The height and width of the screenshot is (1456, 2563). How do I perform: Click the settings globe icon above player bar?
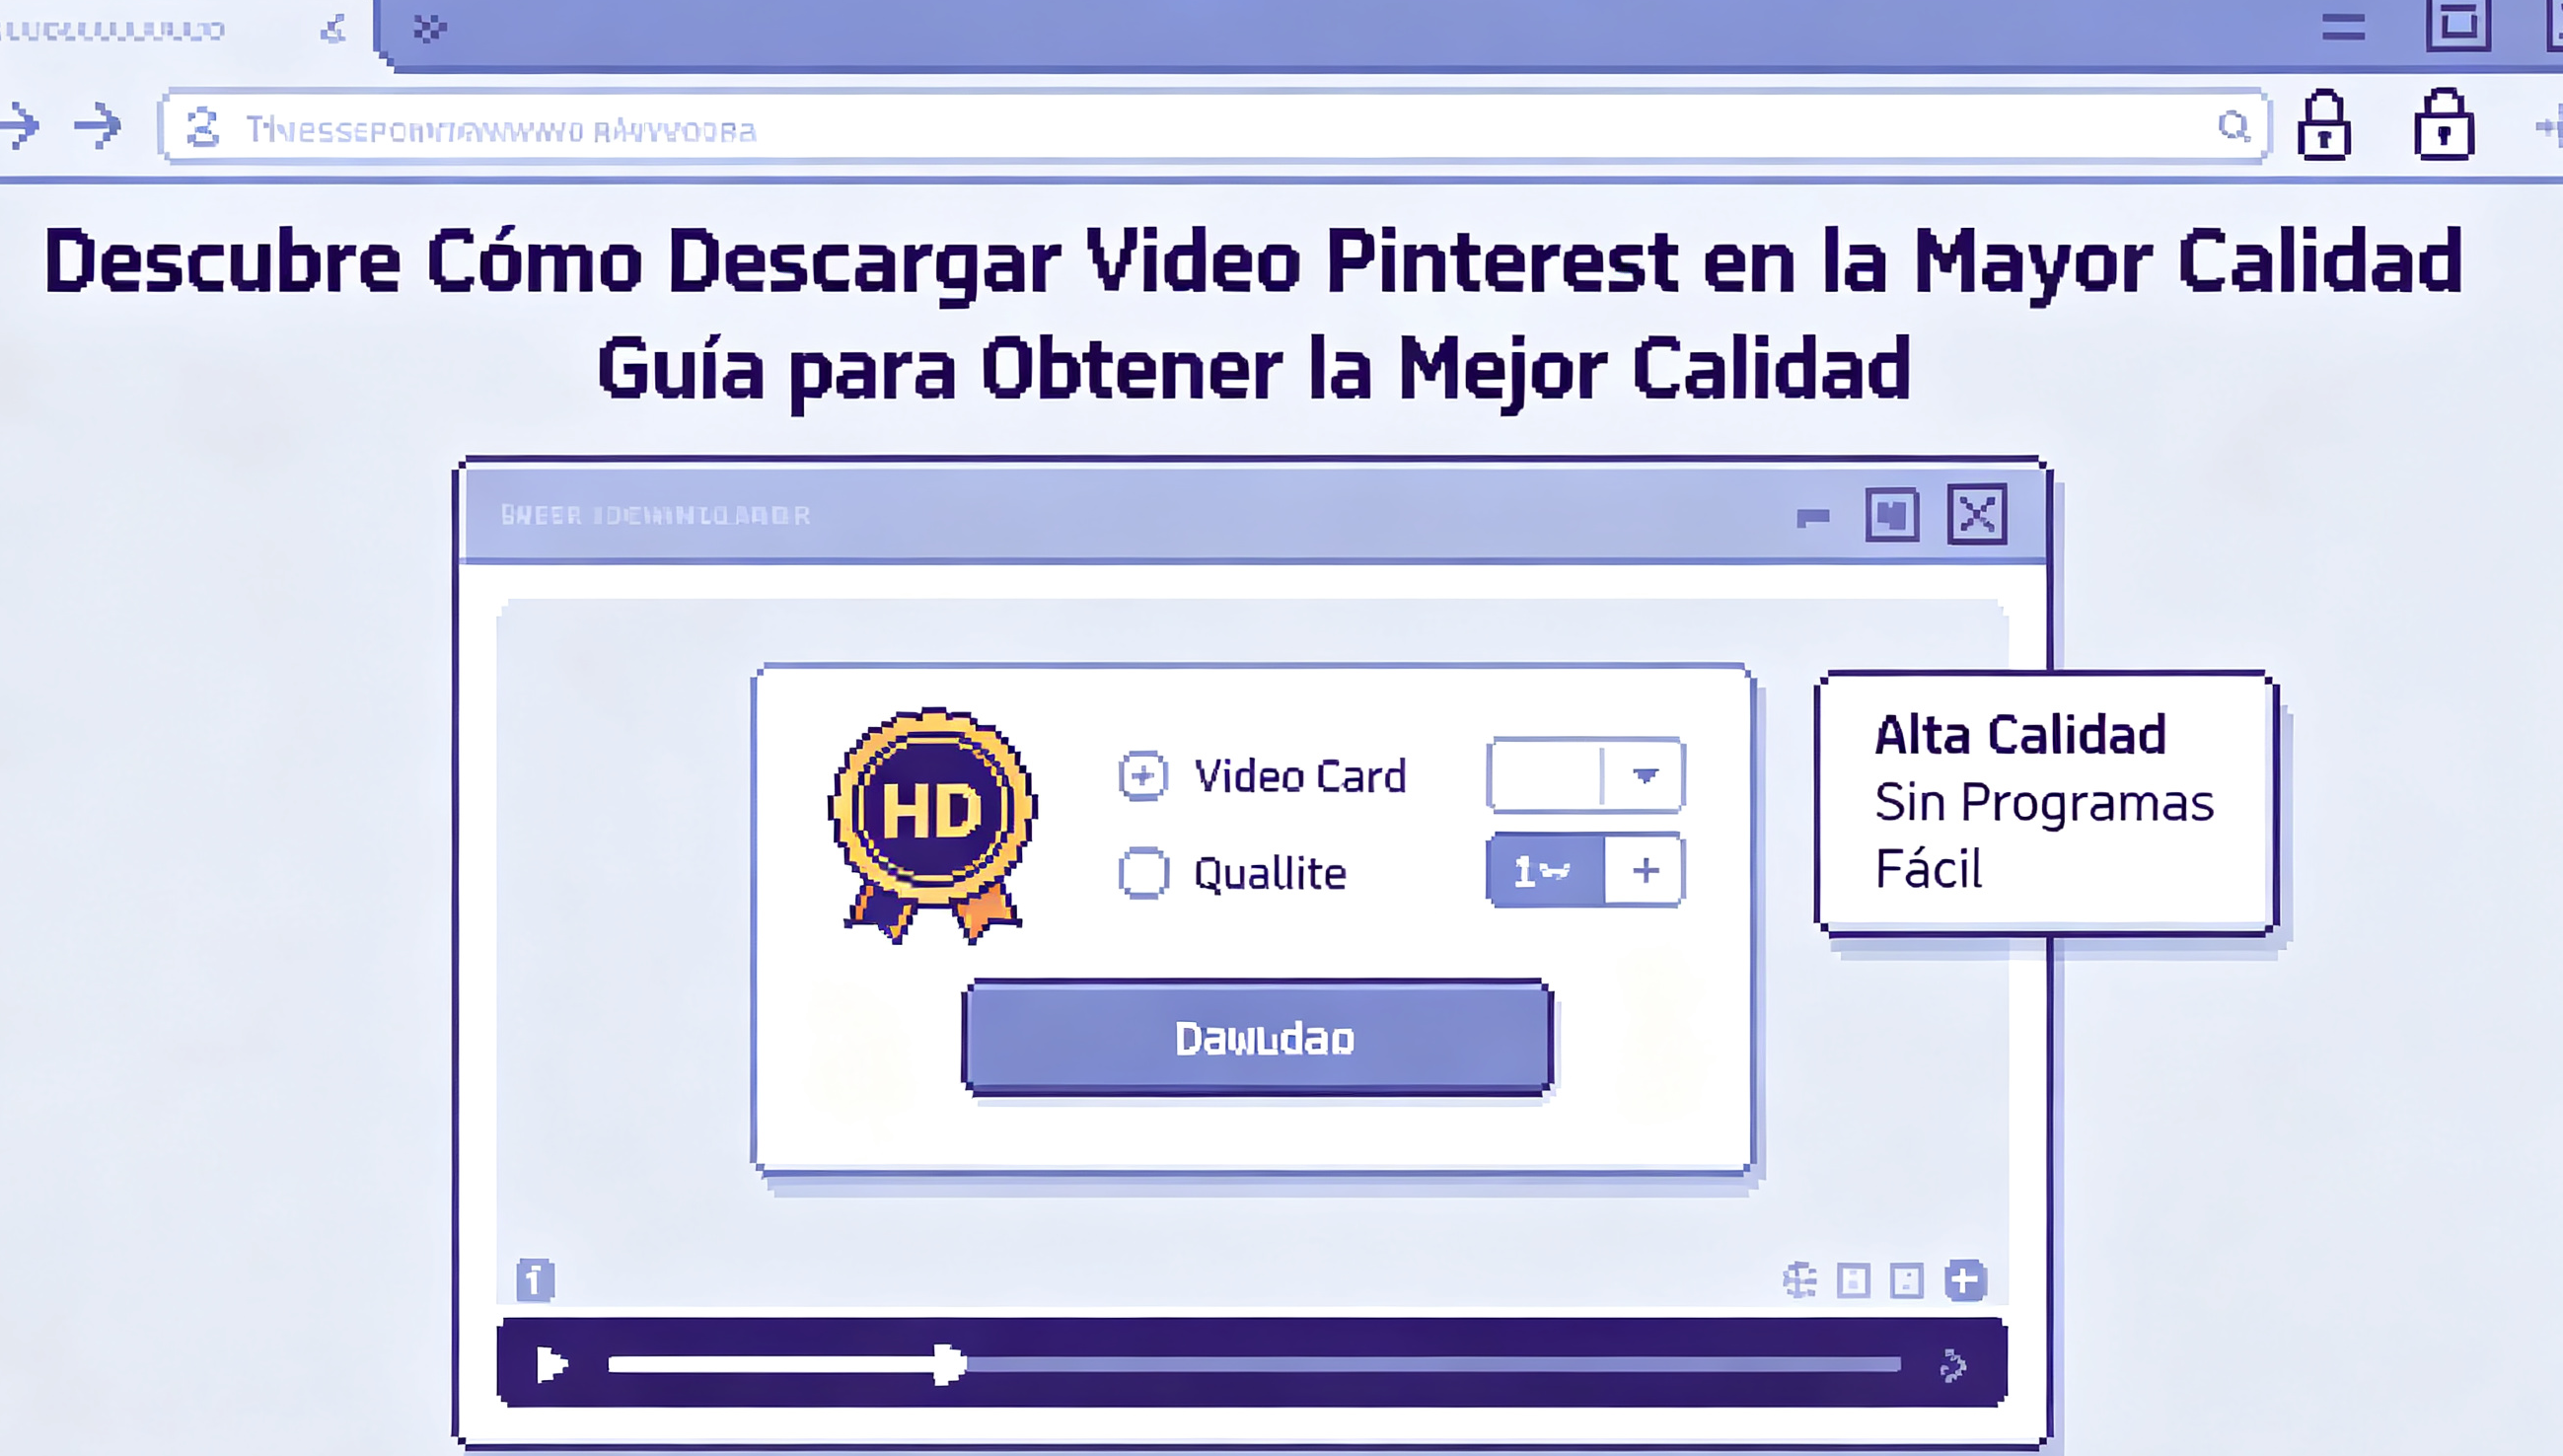pos(1800,1280)
